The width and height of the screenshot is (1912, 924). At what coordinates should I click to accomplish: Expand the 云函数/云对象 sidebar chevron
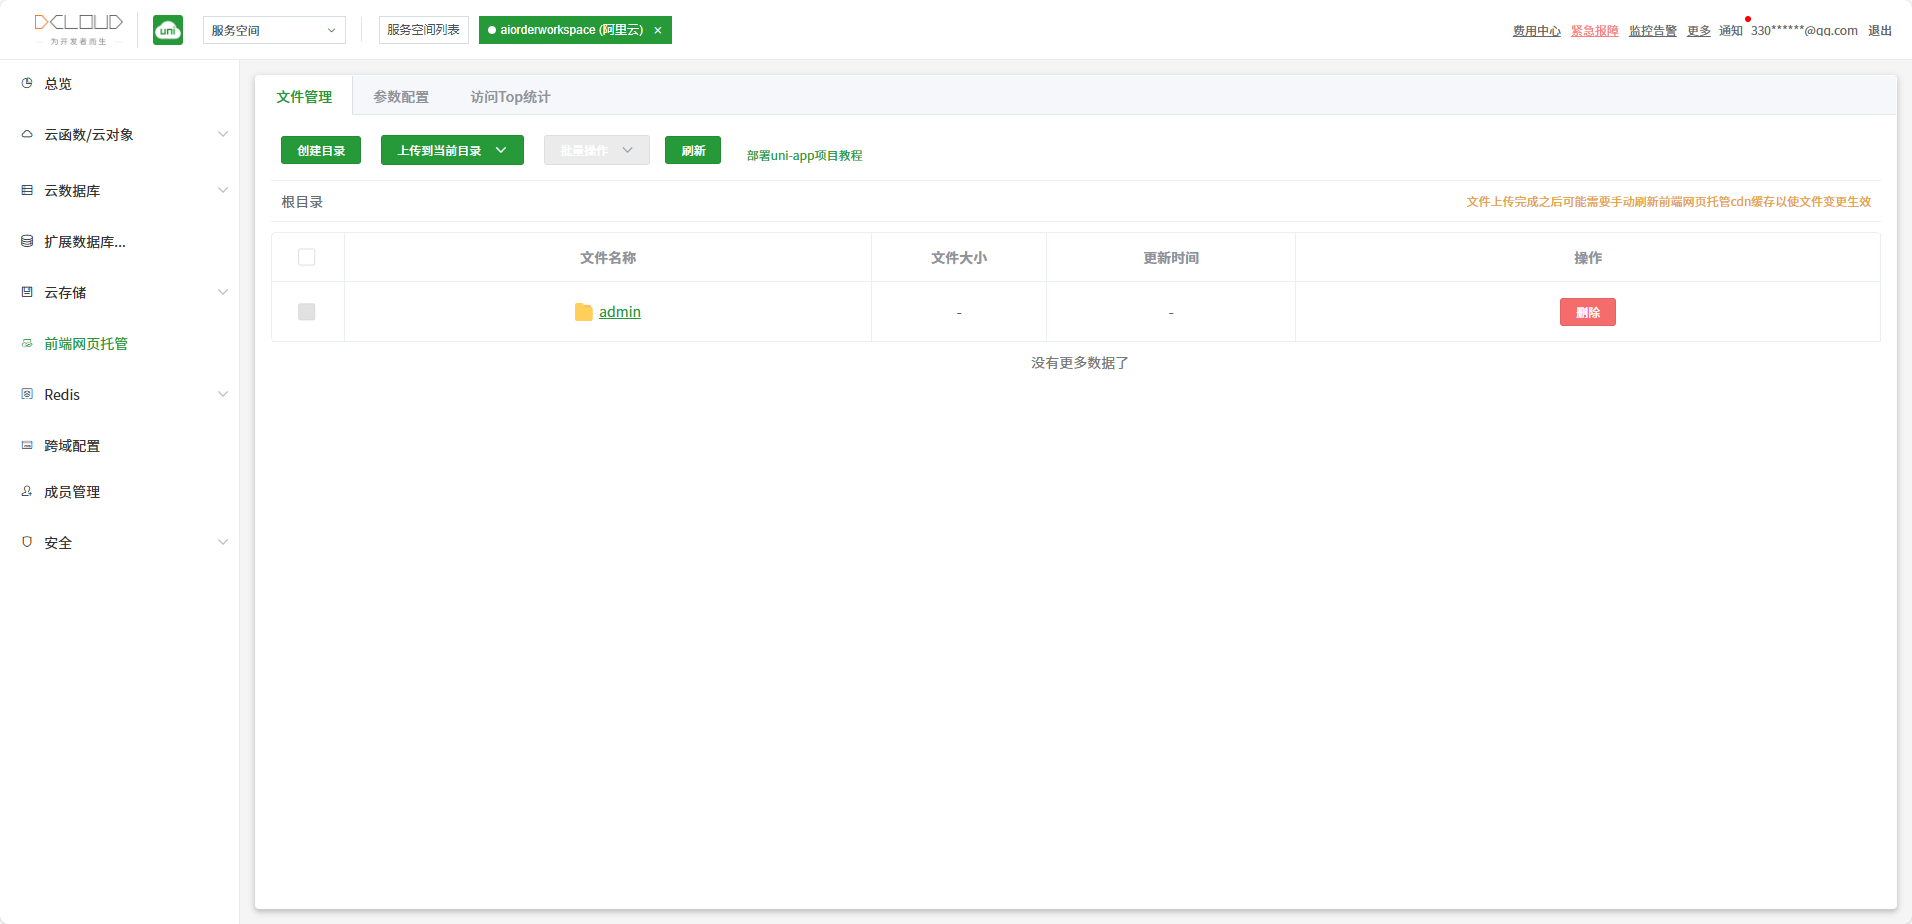pyautogui.click(x=223, y=135)
